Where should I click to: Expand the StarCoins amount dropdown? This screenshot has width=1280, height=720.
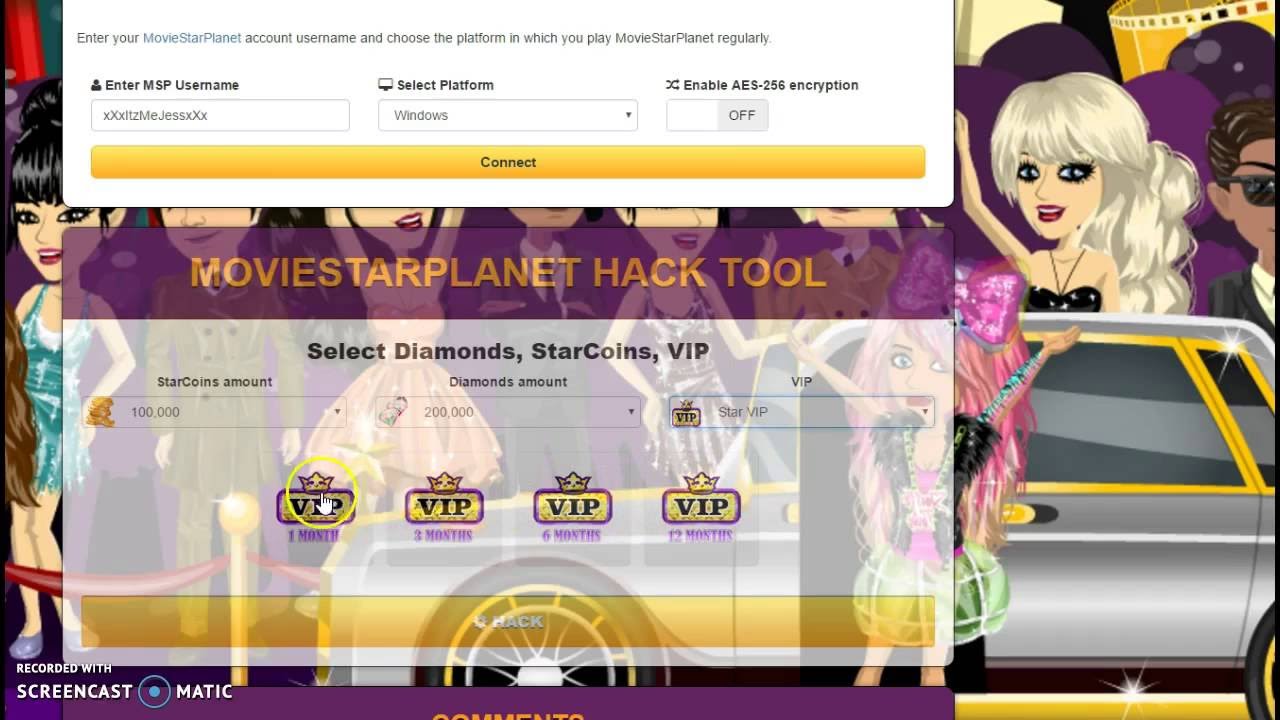pos(214,412)
